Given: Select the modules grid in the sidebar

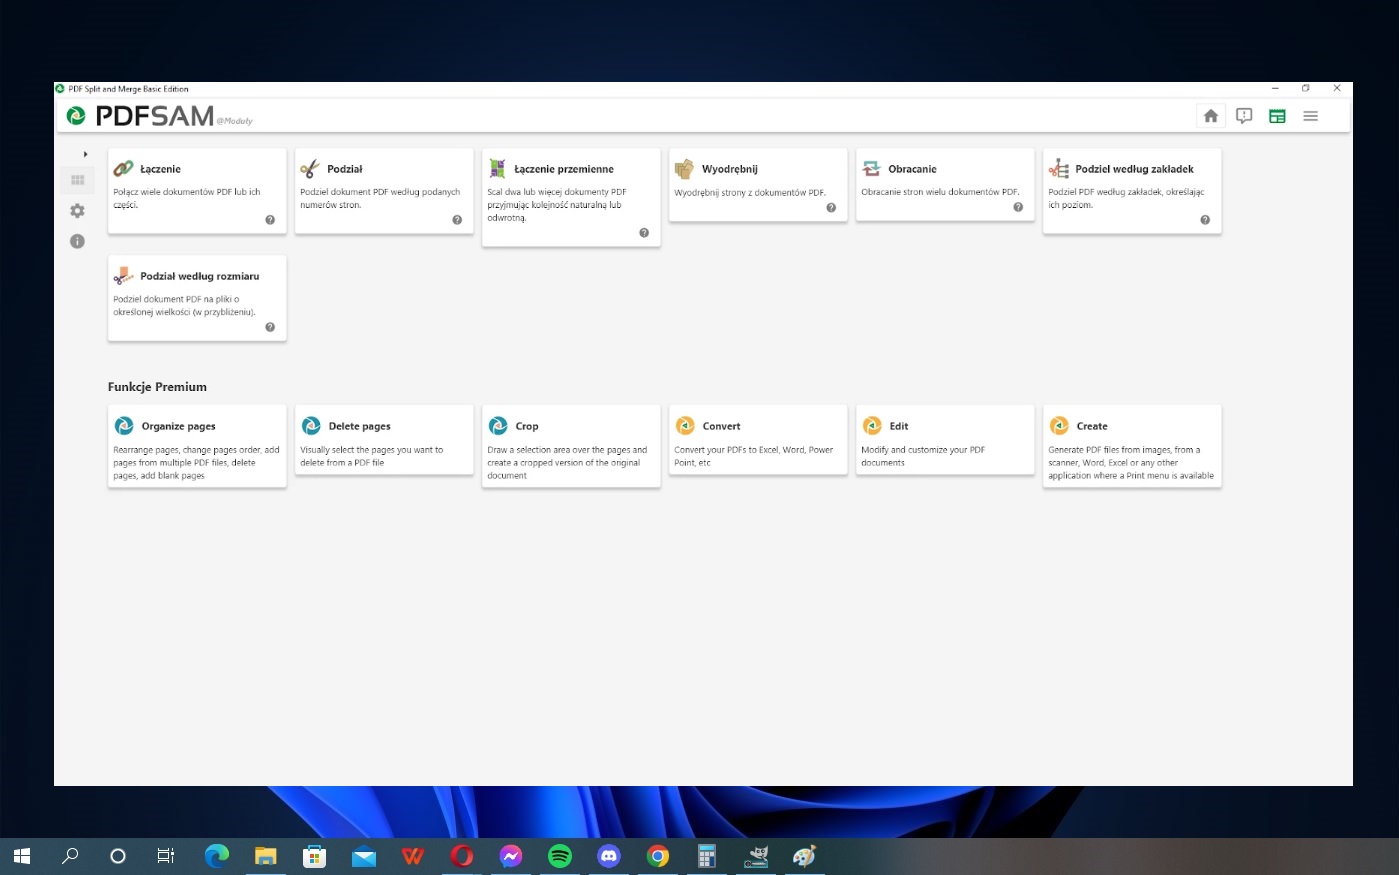Looking at the screenshot, I should click(x=77, y=180).
